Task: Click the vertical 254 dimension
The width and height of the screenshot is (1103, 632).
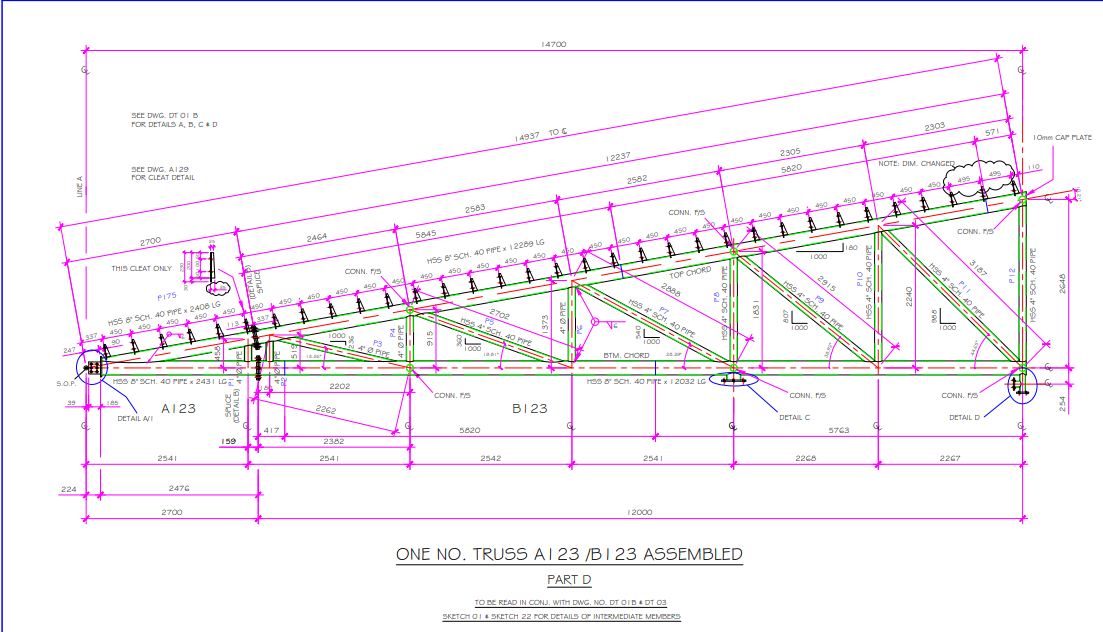Action: pos(1062,404)
